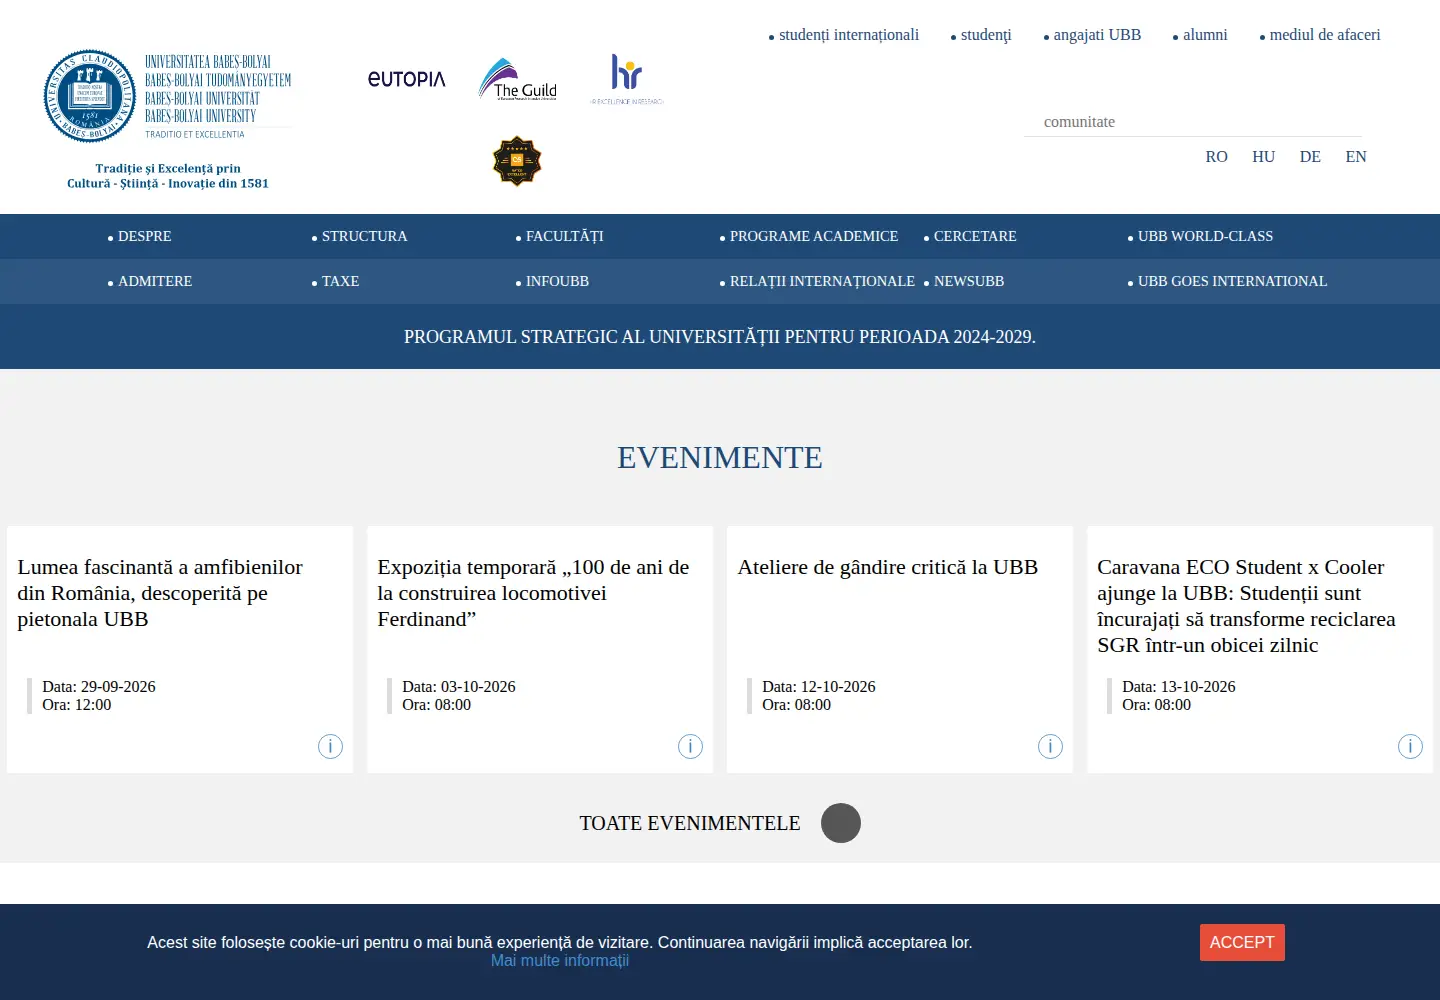
Task: Follow the studenți top link
Action: (x=986, y=35)
